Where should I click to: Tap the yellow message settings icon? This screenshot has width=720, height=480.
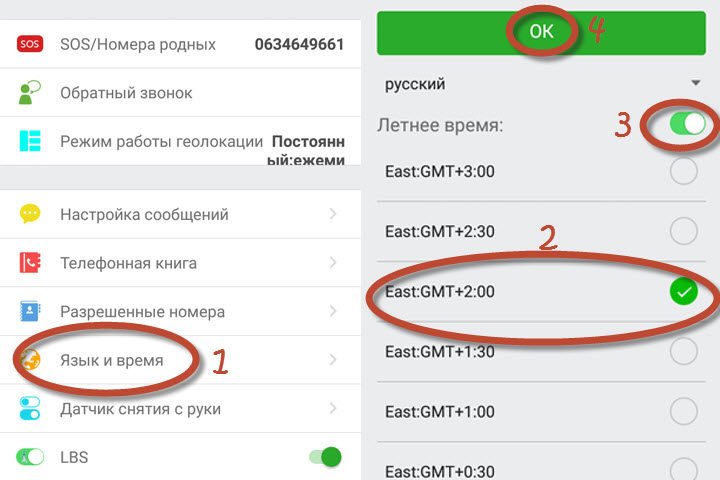pyautogui.click(x=30, y=214)
